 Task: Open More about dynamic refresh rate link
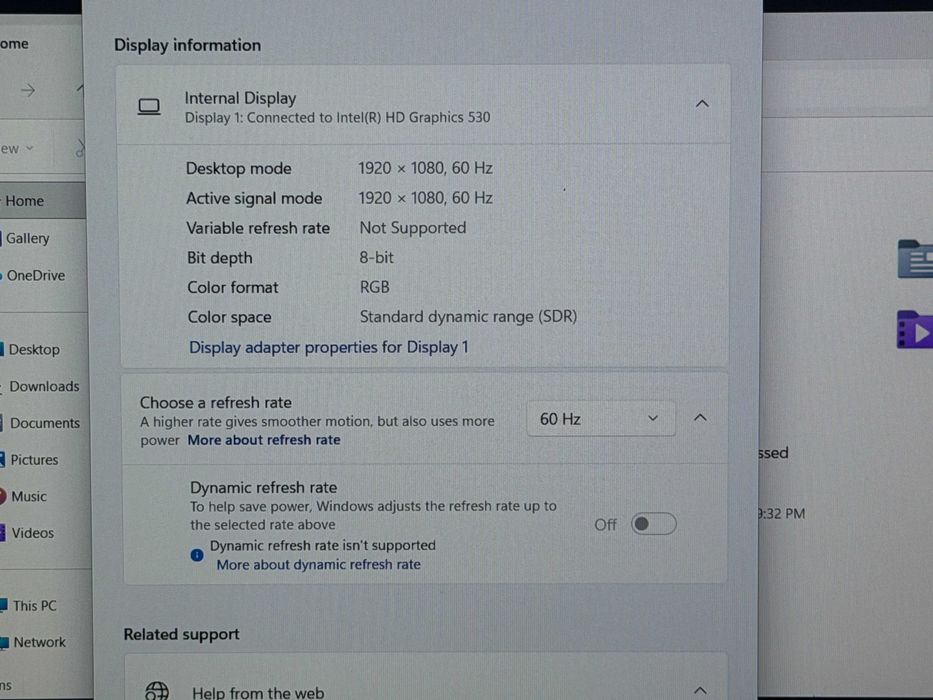318,564
